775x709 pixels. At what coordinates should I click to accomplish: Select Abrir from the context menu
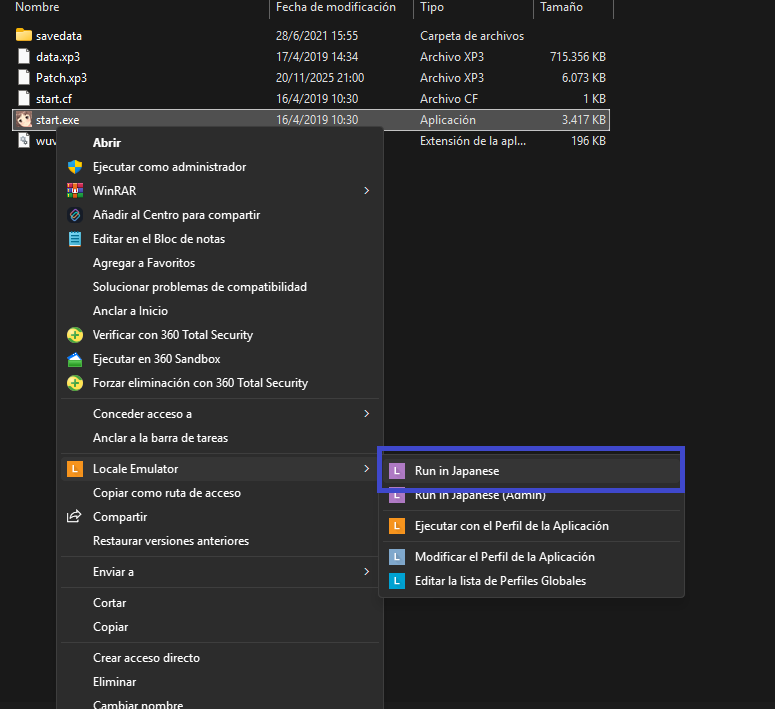tap(107, 143)
